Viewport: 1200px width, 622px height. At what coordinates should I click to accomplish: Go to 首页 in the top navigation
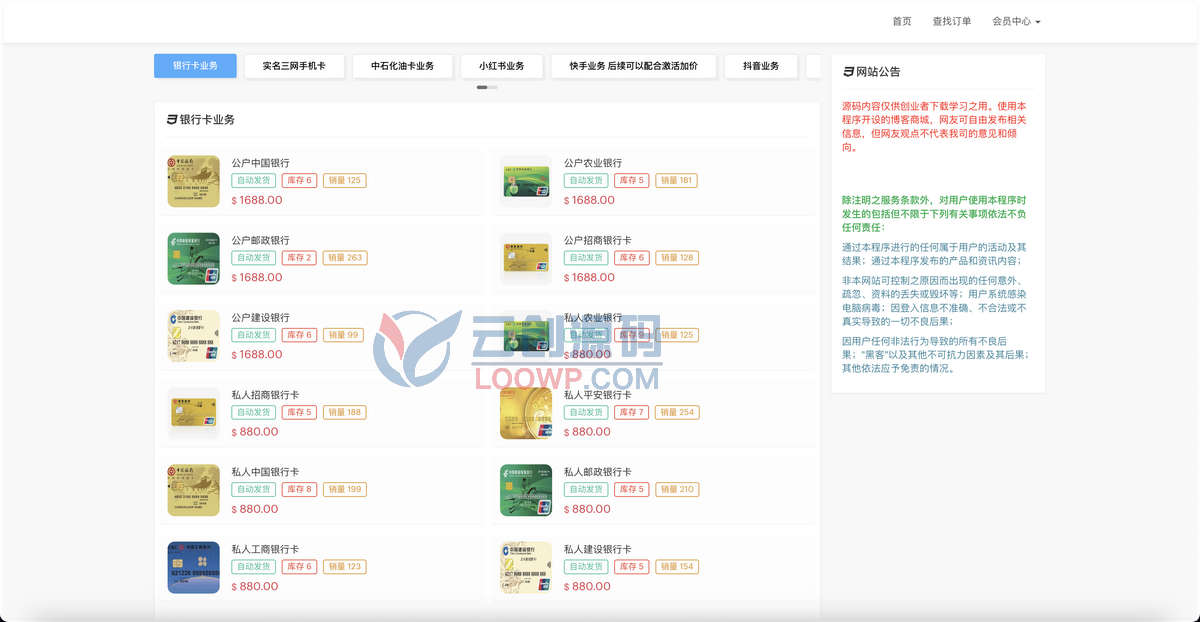(902, 21)
